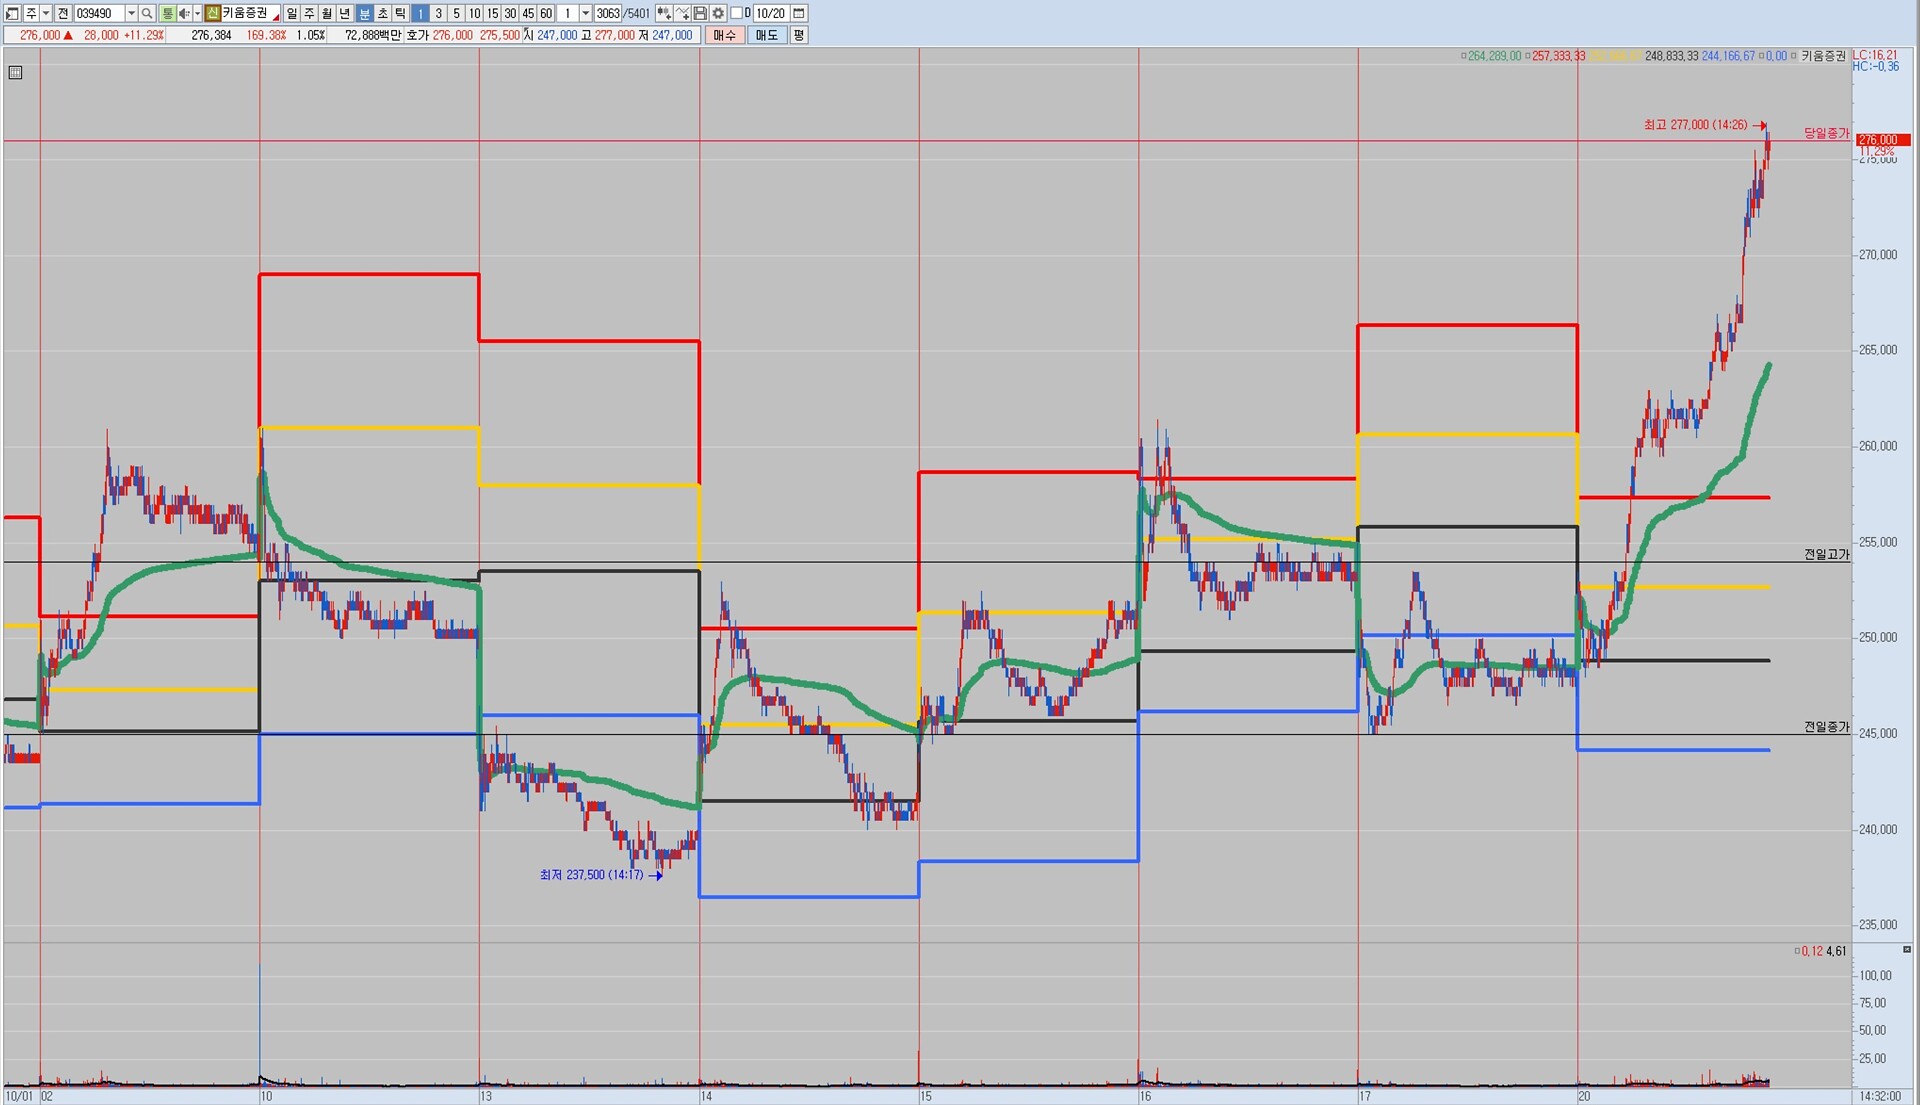Click the speaker sound icon
Image resolution: width=1920 pixels, height=1105 pixels.
[183, 13]
